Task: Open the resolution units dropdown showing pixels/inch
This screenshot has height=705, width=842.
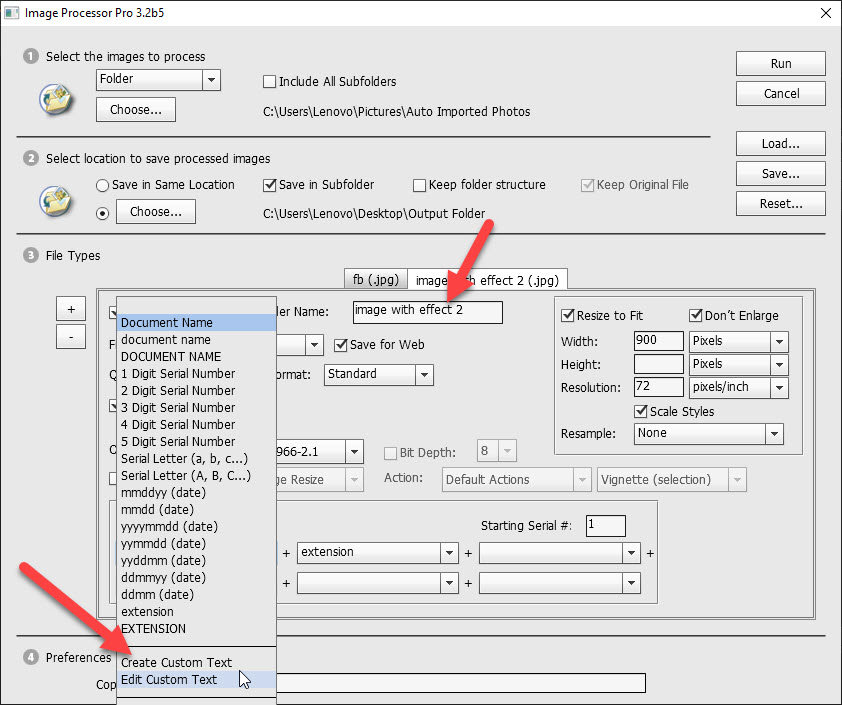Action: (x=738, y=387)
